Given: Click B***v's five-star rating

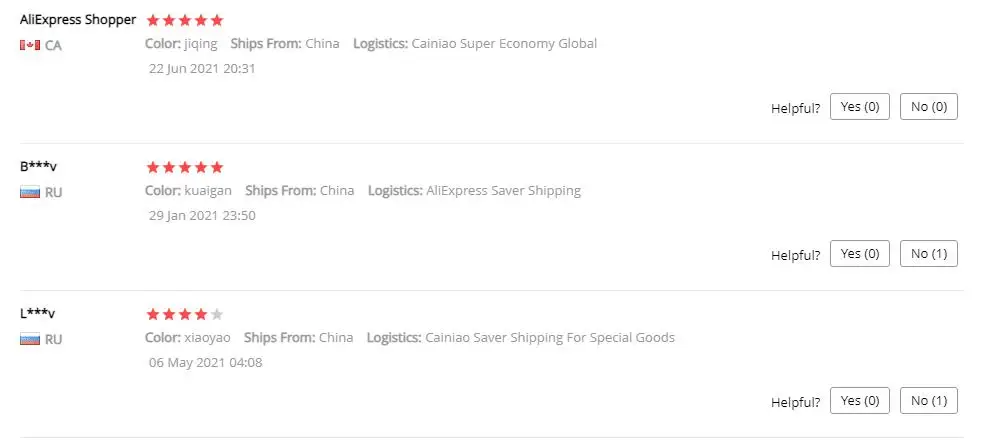Looking at the screenshot, I should 185,167.
